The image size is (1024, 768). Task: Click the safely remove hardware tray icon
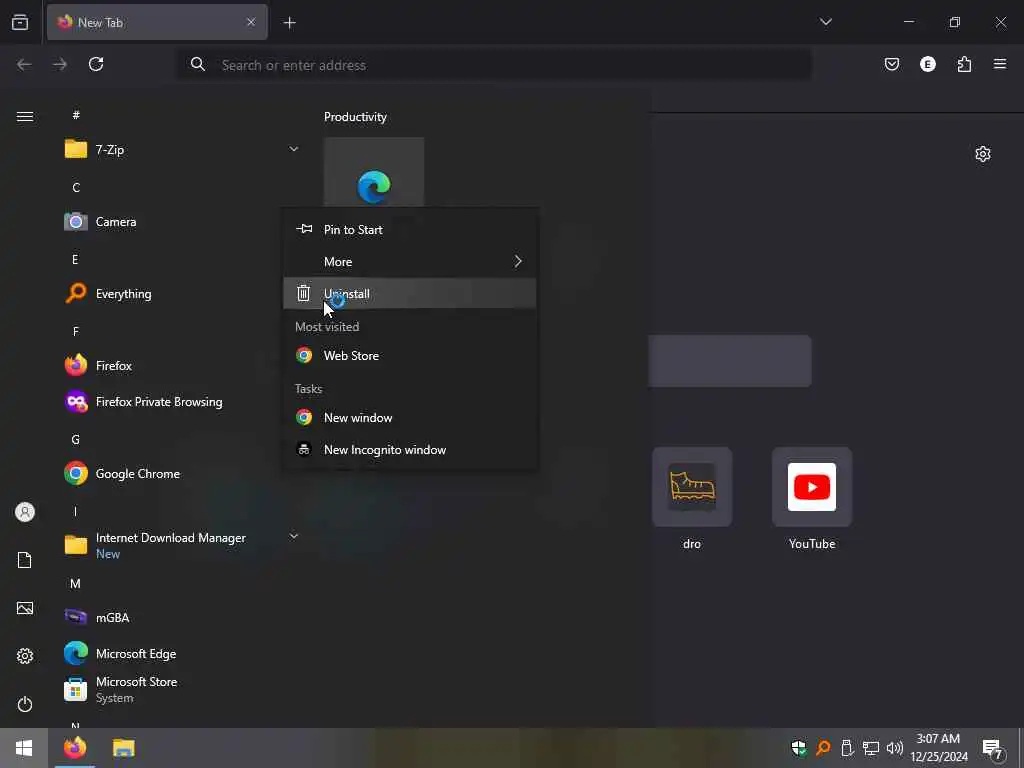pos(847,748)
